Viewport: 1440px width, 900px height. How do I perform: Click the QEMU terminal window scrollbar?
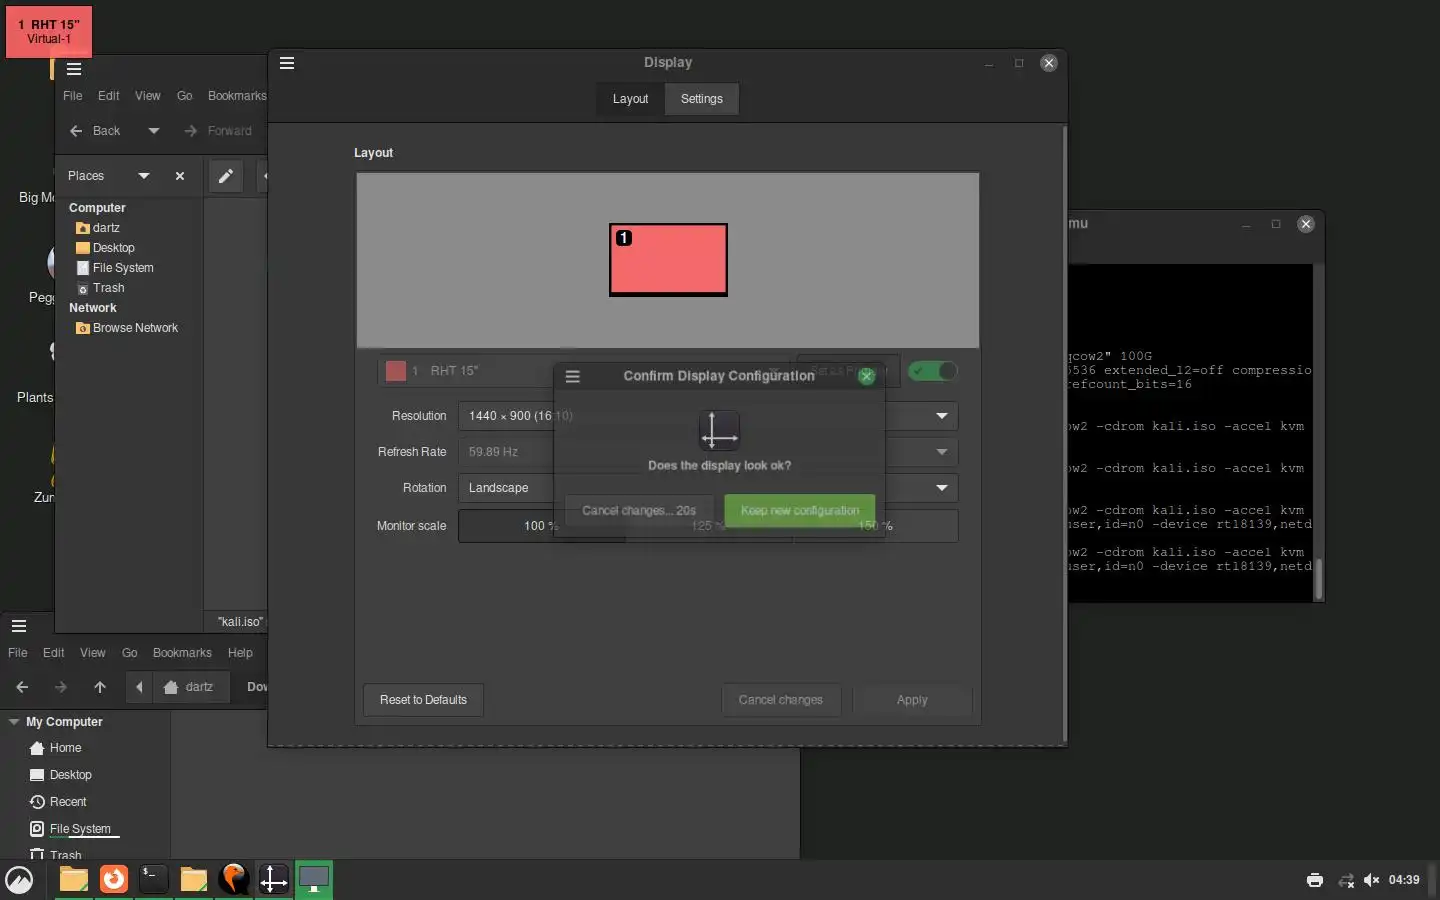click(x=1318, y=578)
